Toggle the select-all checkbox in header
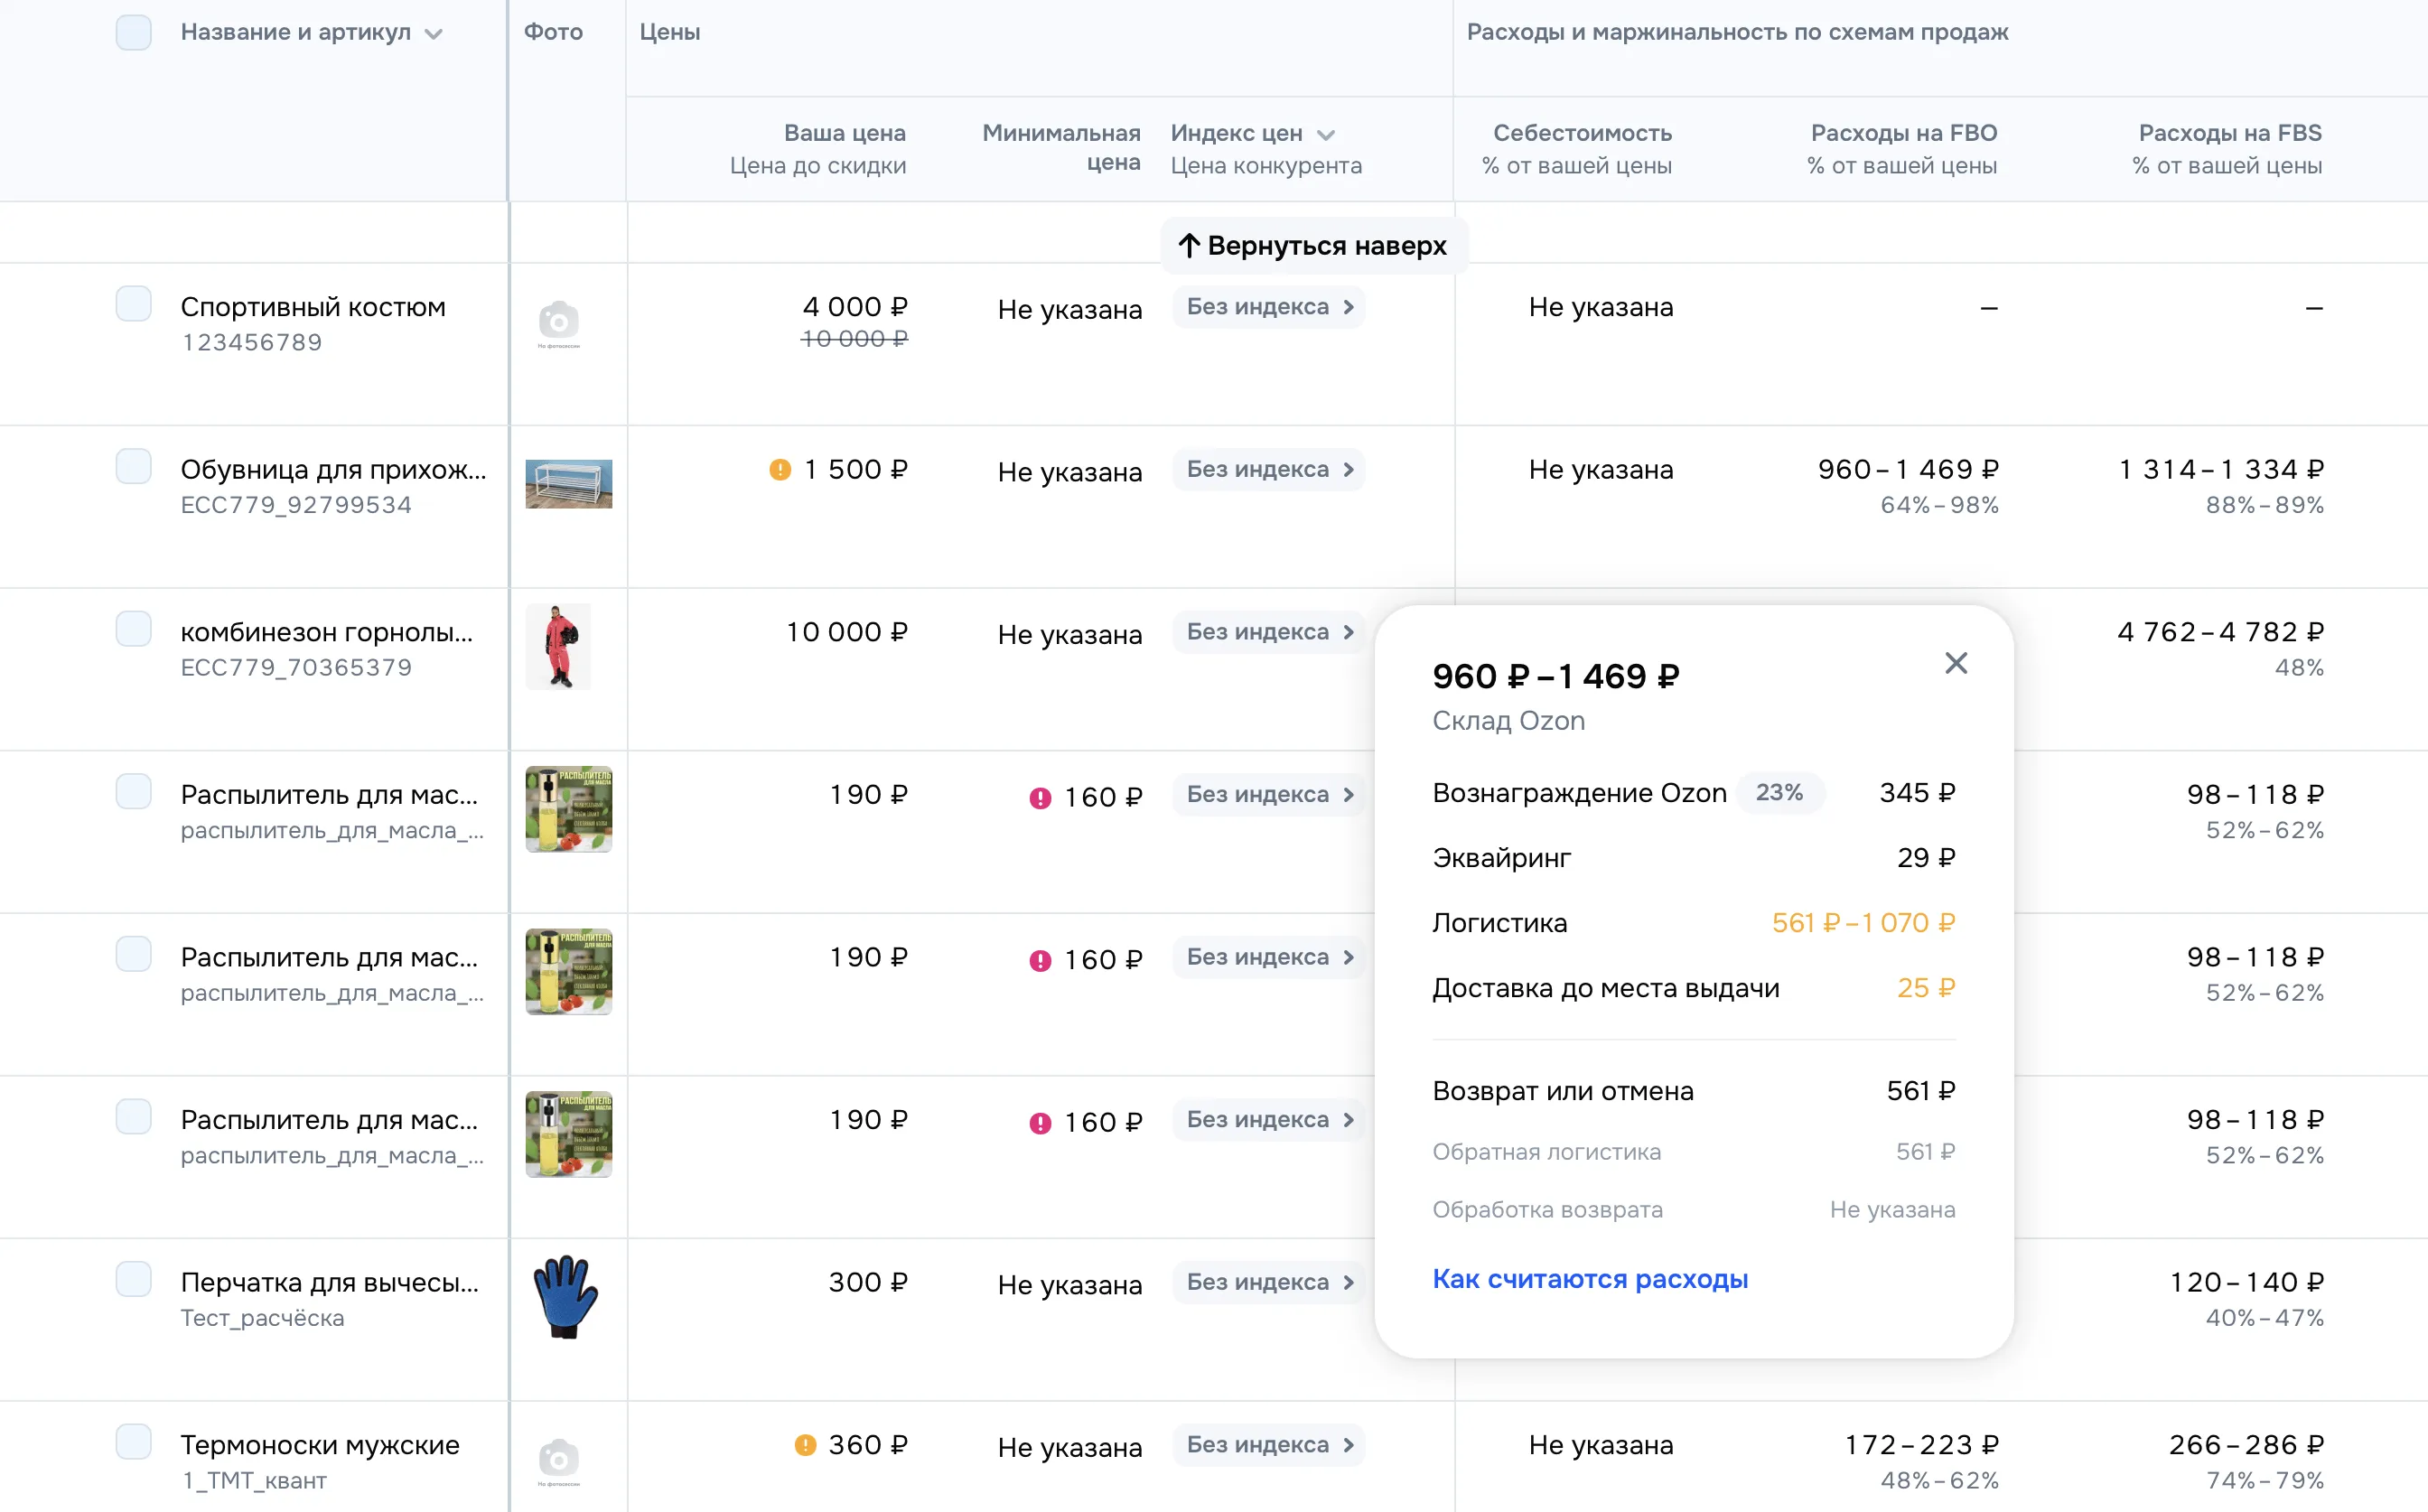The image size is (2428, 1512). [134, 32]
